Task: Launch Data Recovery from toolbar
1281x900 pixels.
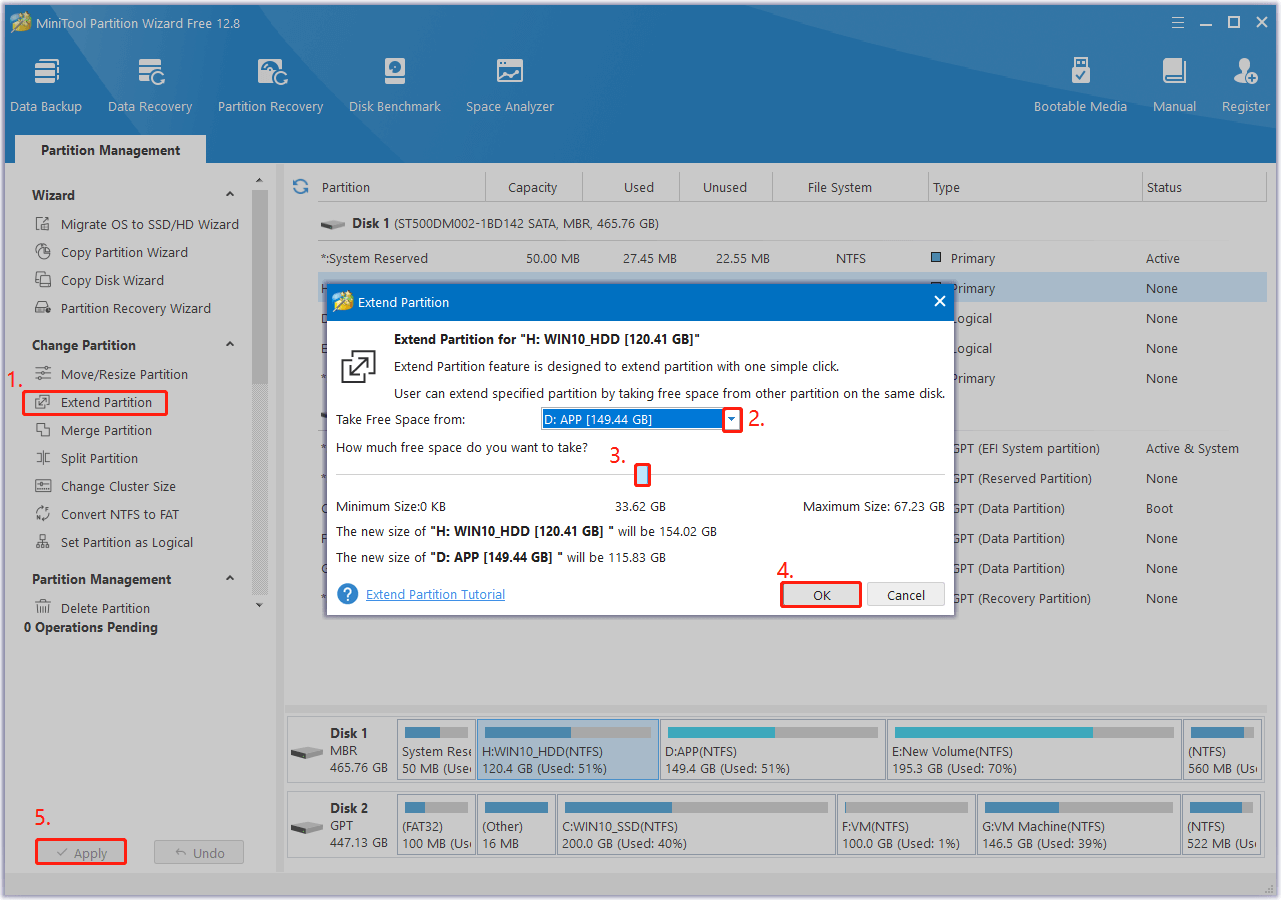Action: coord(150,85)
